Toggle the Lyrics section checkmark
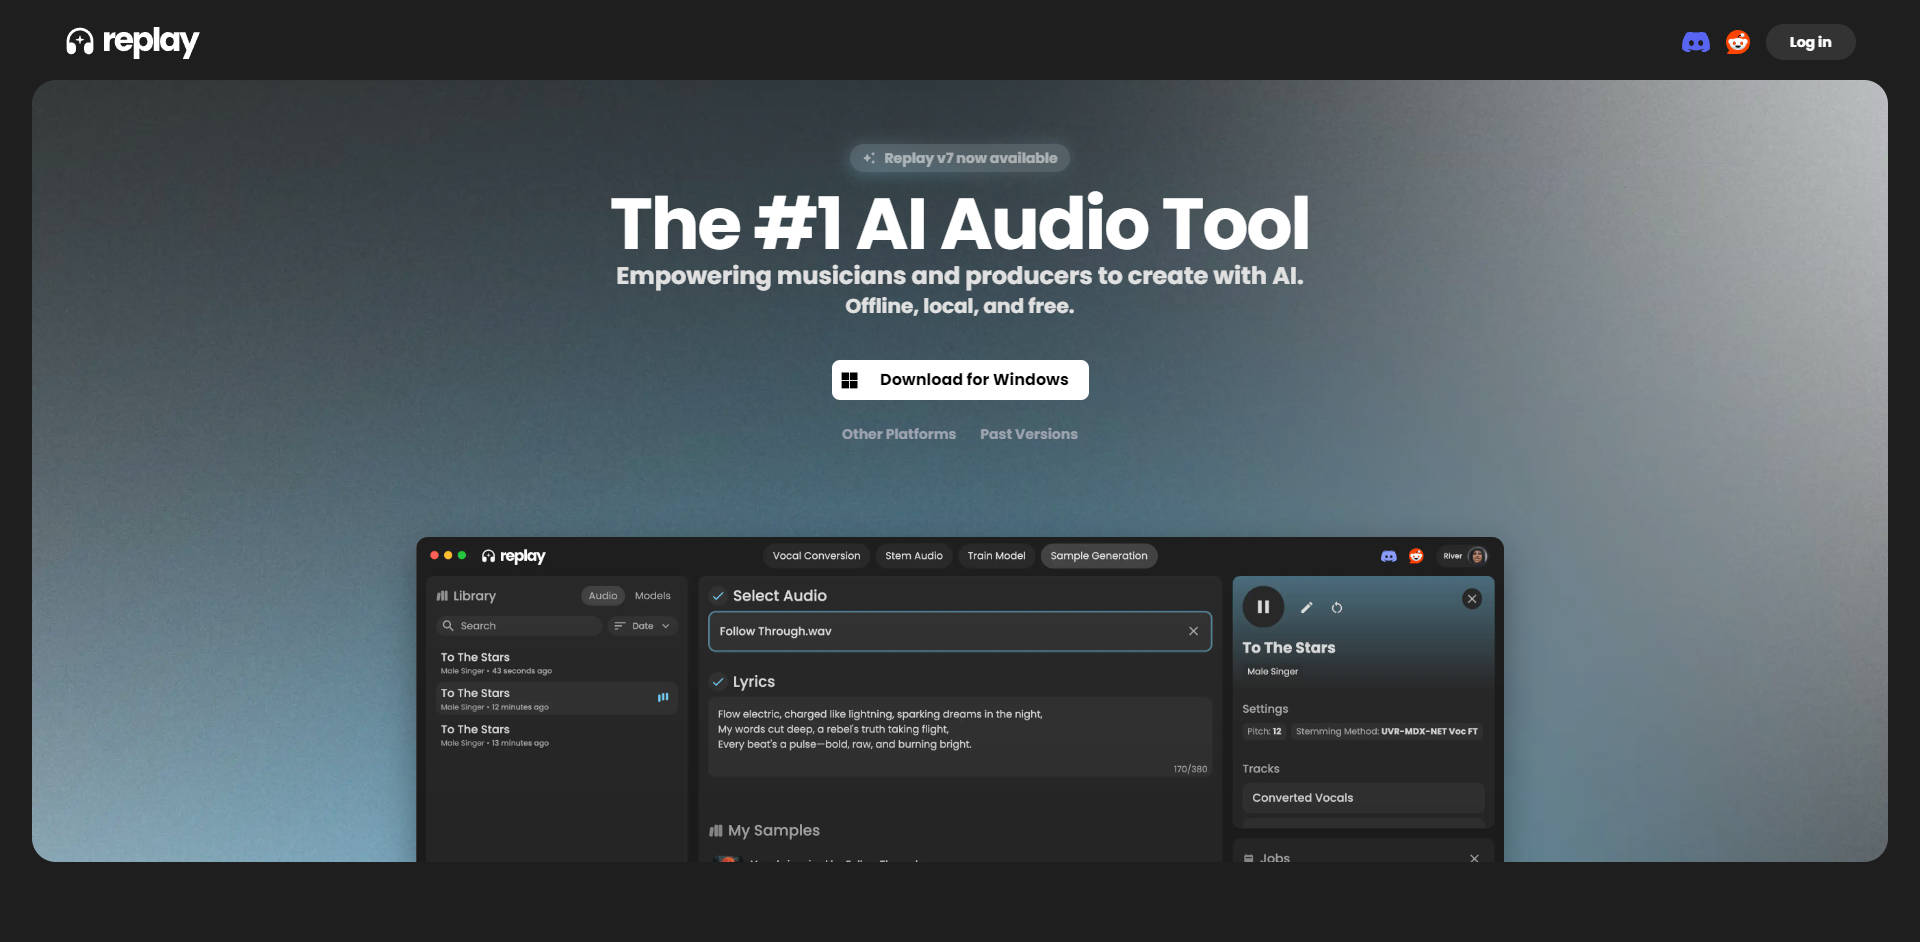Image resolution: width=1920 pixels, height=942 pixels. coord(717,682)
